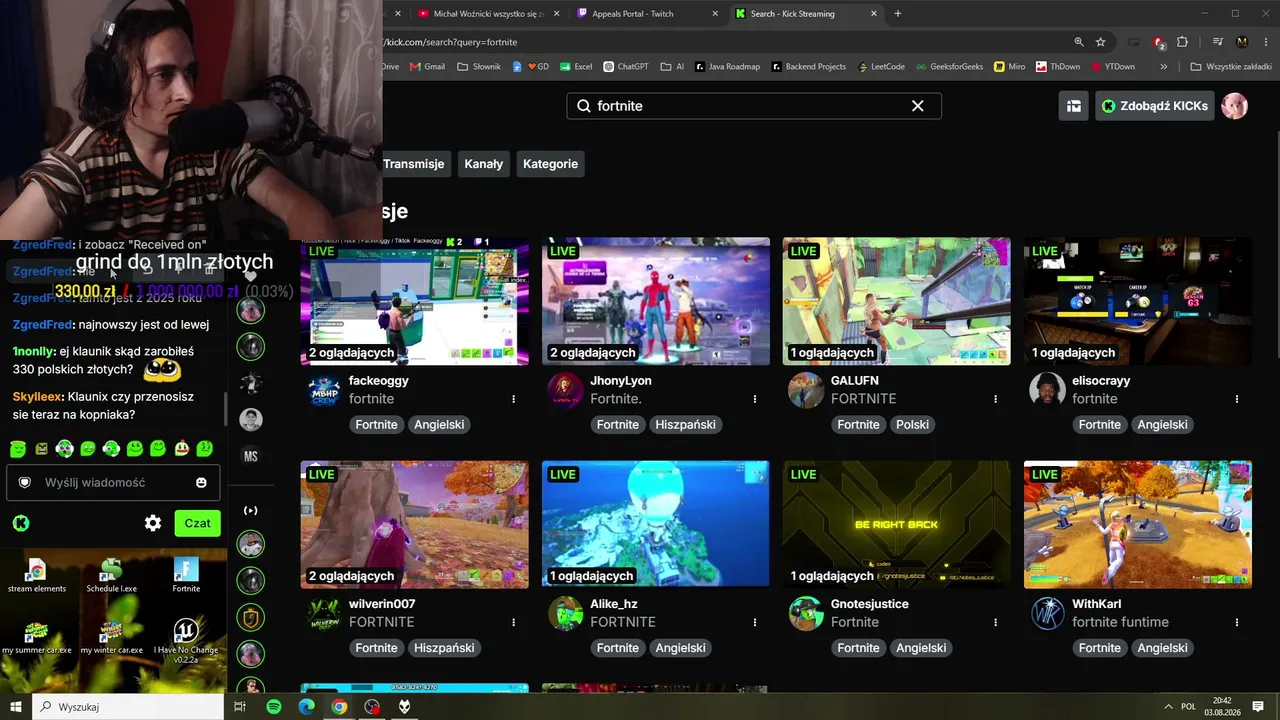Click the Polski tag under GALUFN
Viewport: 1280px width, 720px height.
tap(913, 425)
